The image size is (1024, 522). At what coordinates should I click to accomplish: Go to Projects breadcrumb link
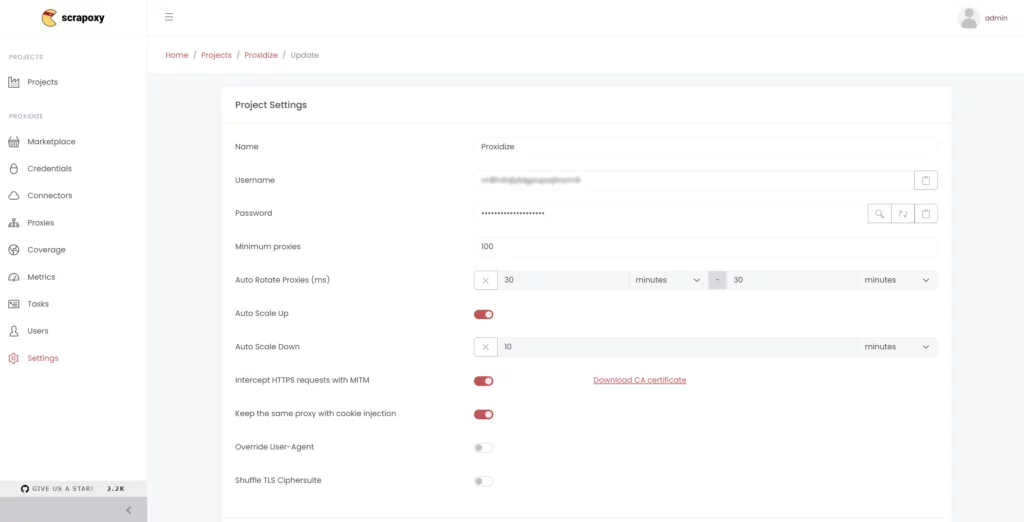pyautogui.click(x=216, y=56)
